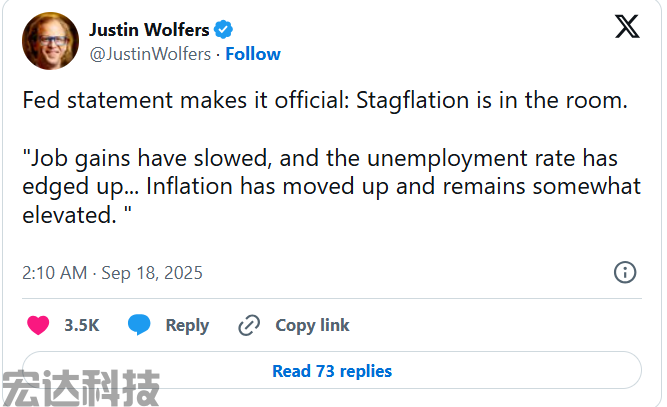667x407 pixels.
Task: Click the chain link copy icon
Action: coord(249,325)
